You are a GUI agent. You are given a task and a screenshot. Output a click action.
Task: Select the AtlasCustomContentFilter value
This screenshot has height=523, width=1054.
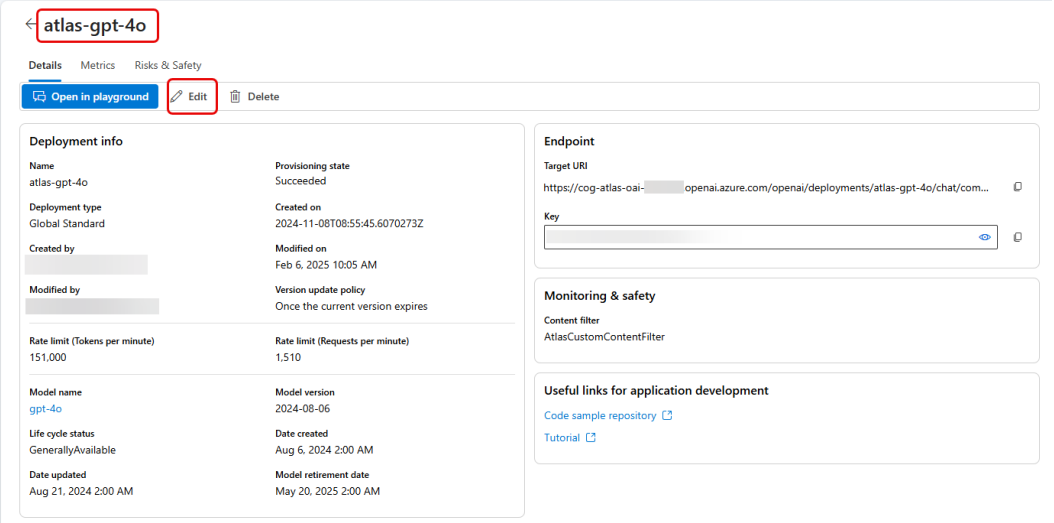(604, 337)
